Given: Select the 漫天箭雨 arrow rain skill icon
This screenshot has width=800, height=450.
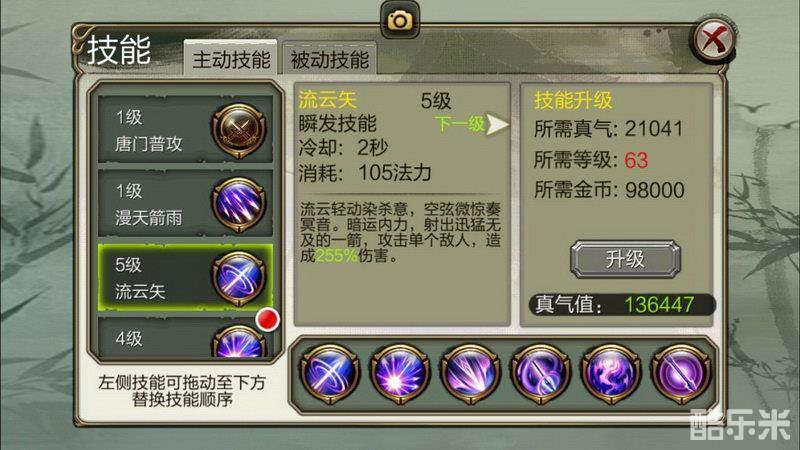Looking at the screenshot, I should tap(239, 204).
